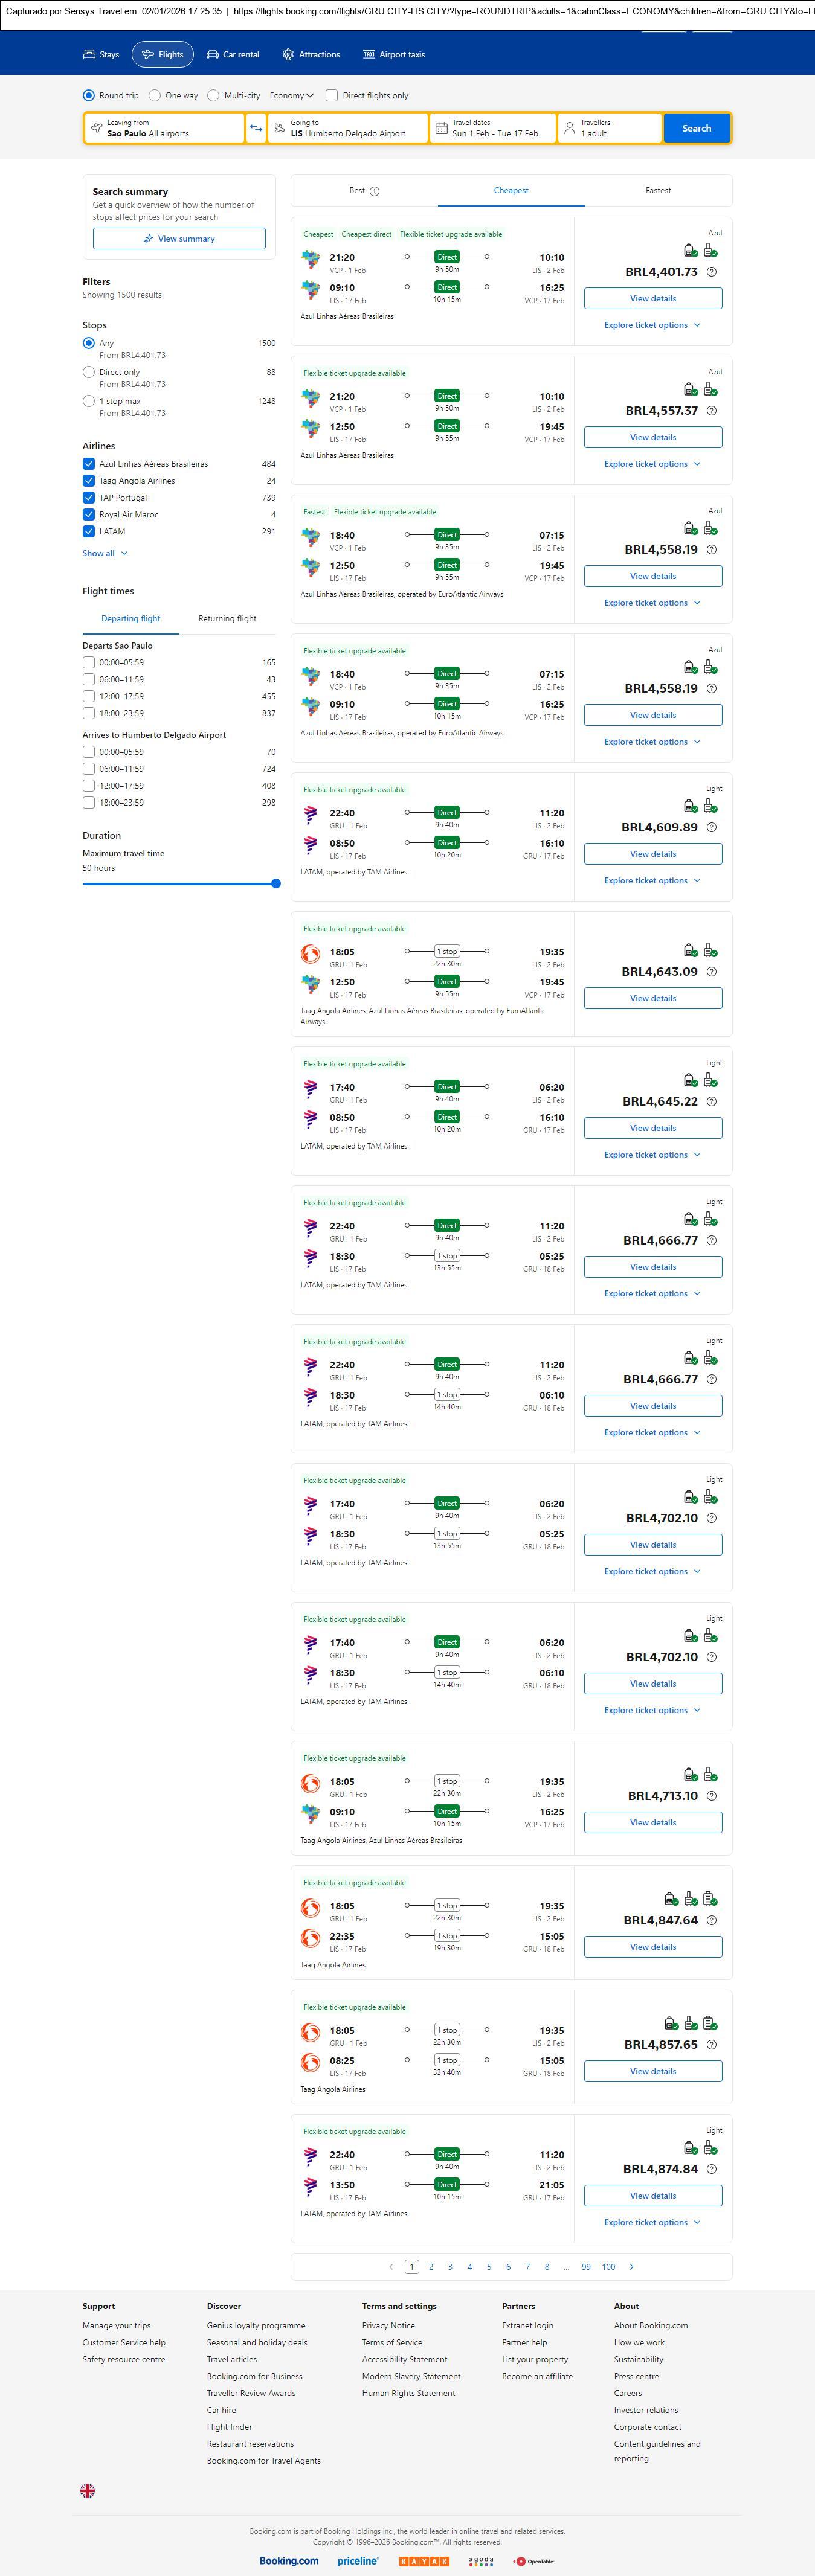Image resolution: width=815 pixels, height=2576 pixels.
Task: Click the UK flag language icon
Action: [88, 2490]
